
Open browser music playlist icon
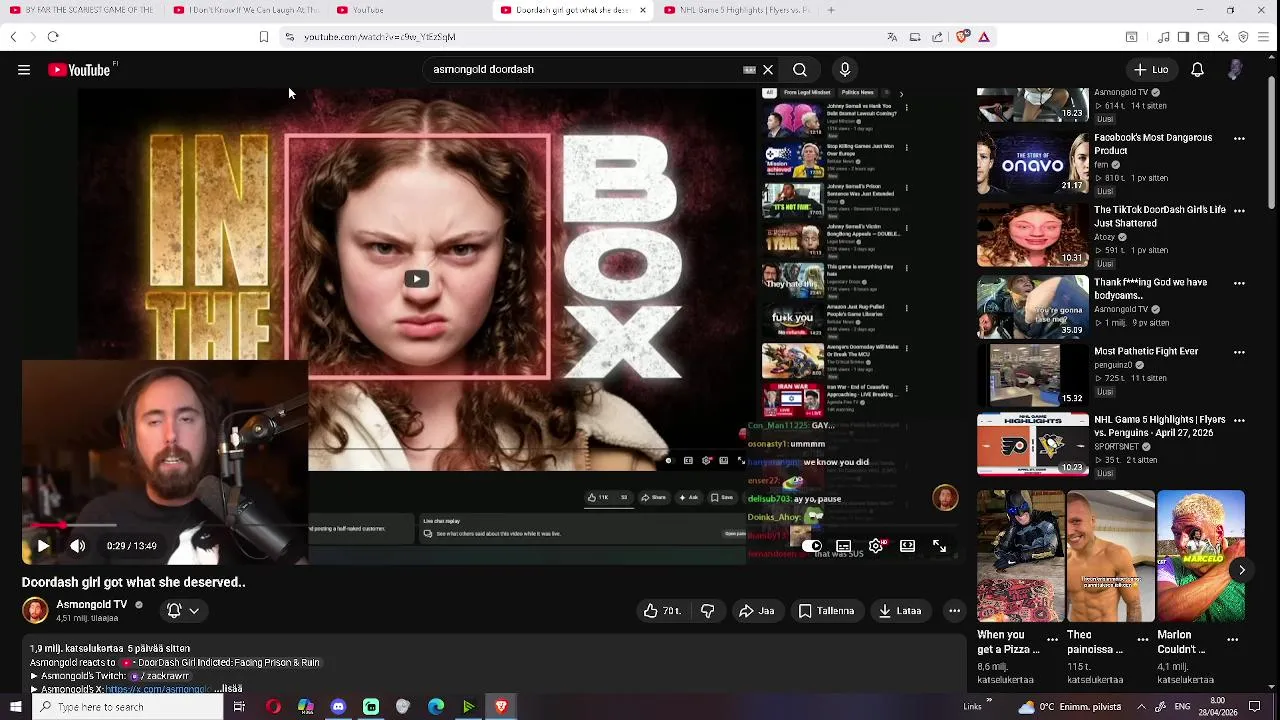(1164, 37)
